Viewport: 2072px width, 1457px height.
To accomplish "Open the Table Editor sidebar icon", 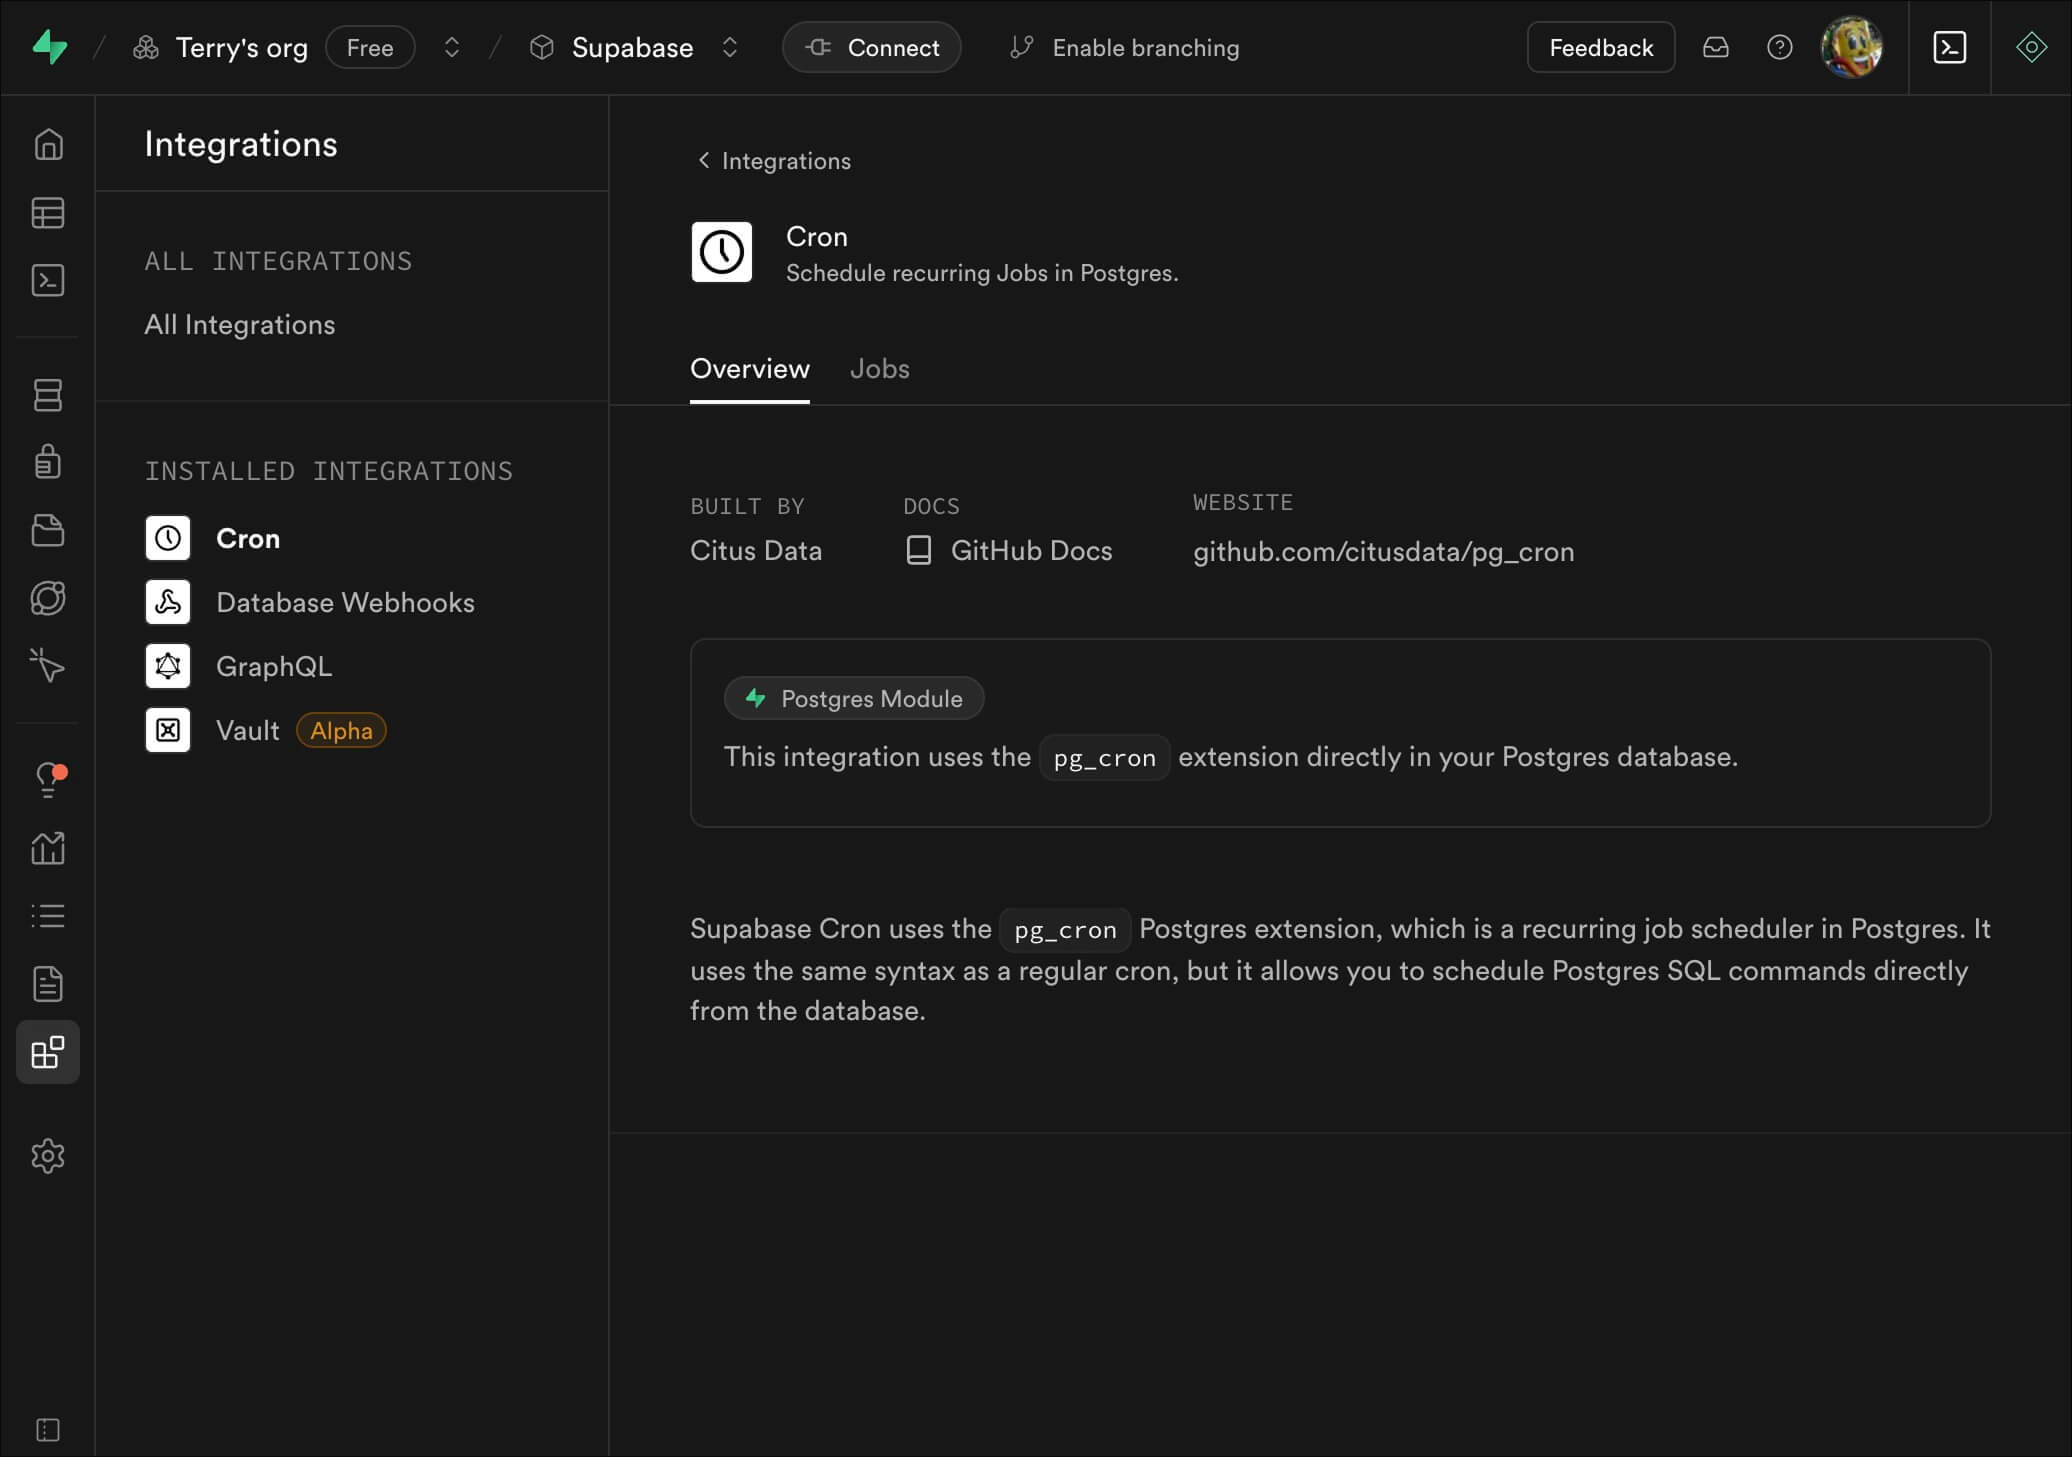I will click(x=48, y=213).
